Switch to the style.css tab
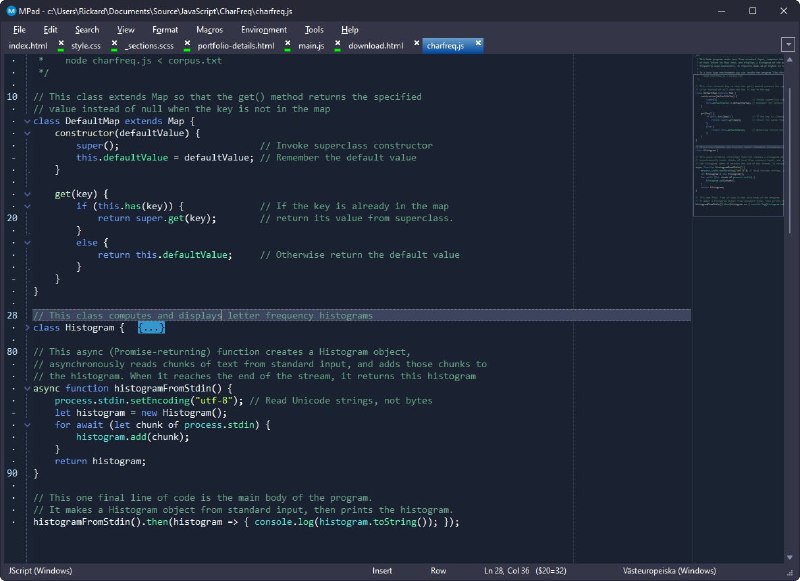 point(86,46)
